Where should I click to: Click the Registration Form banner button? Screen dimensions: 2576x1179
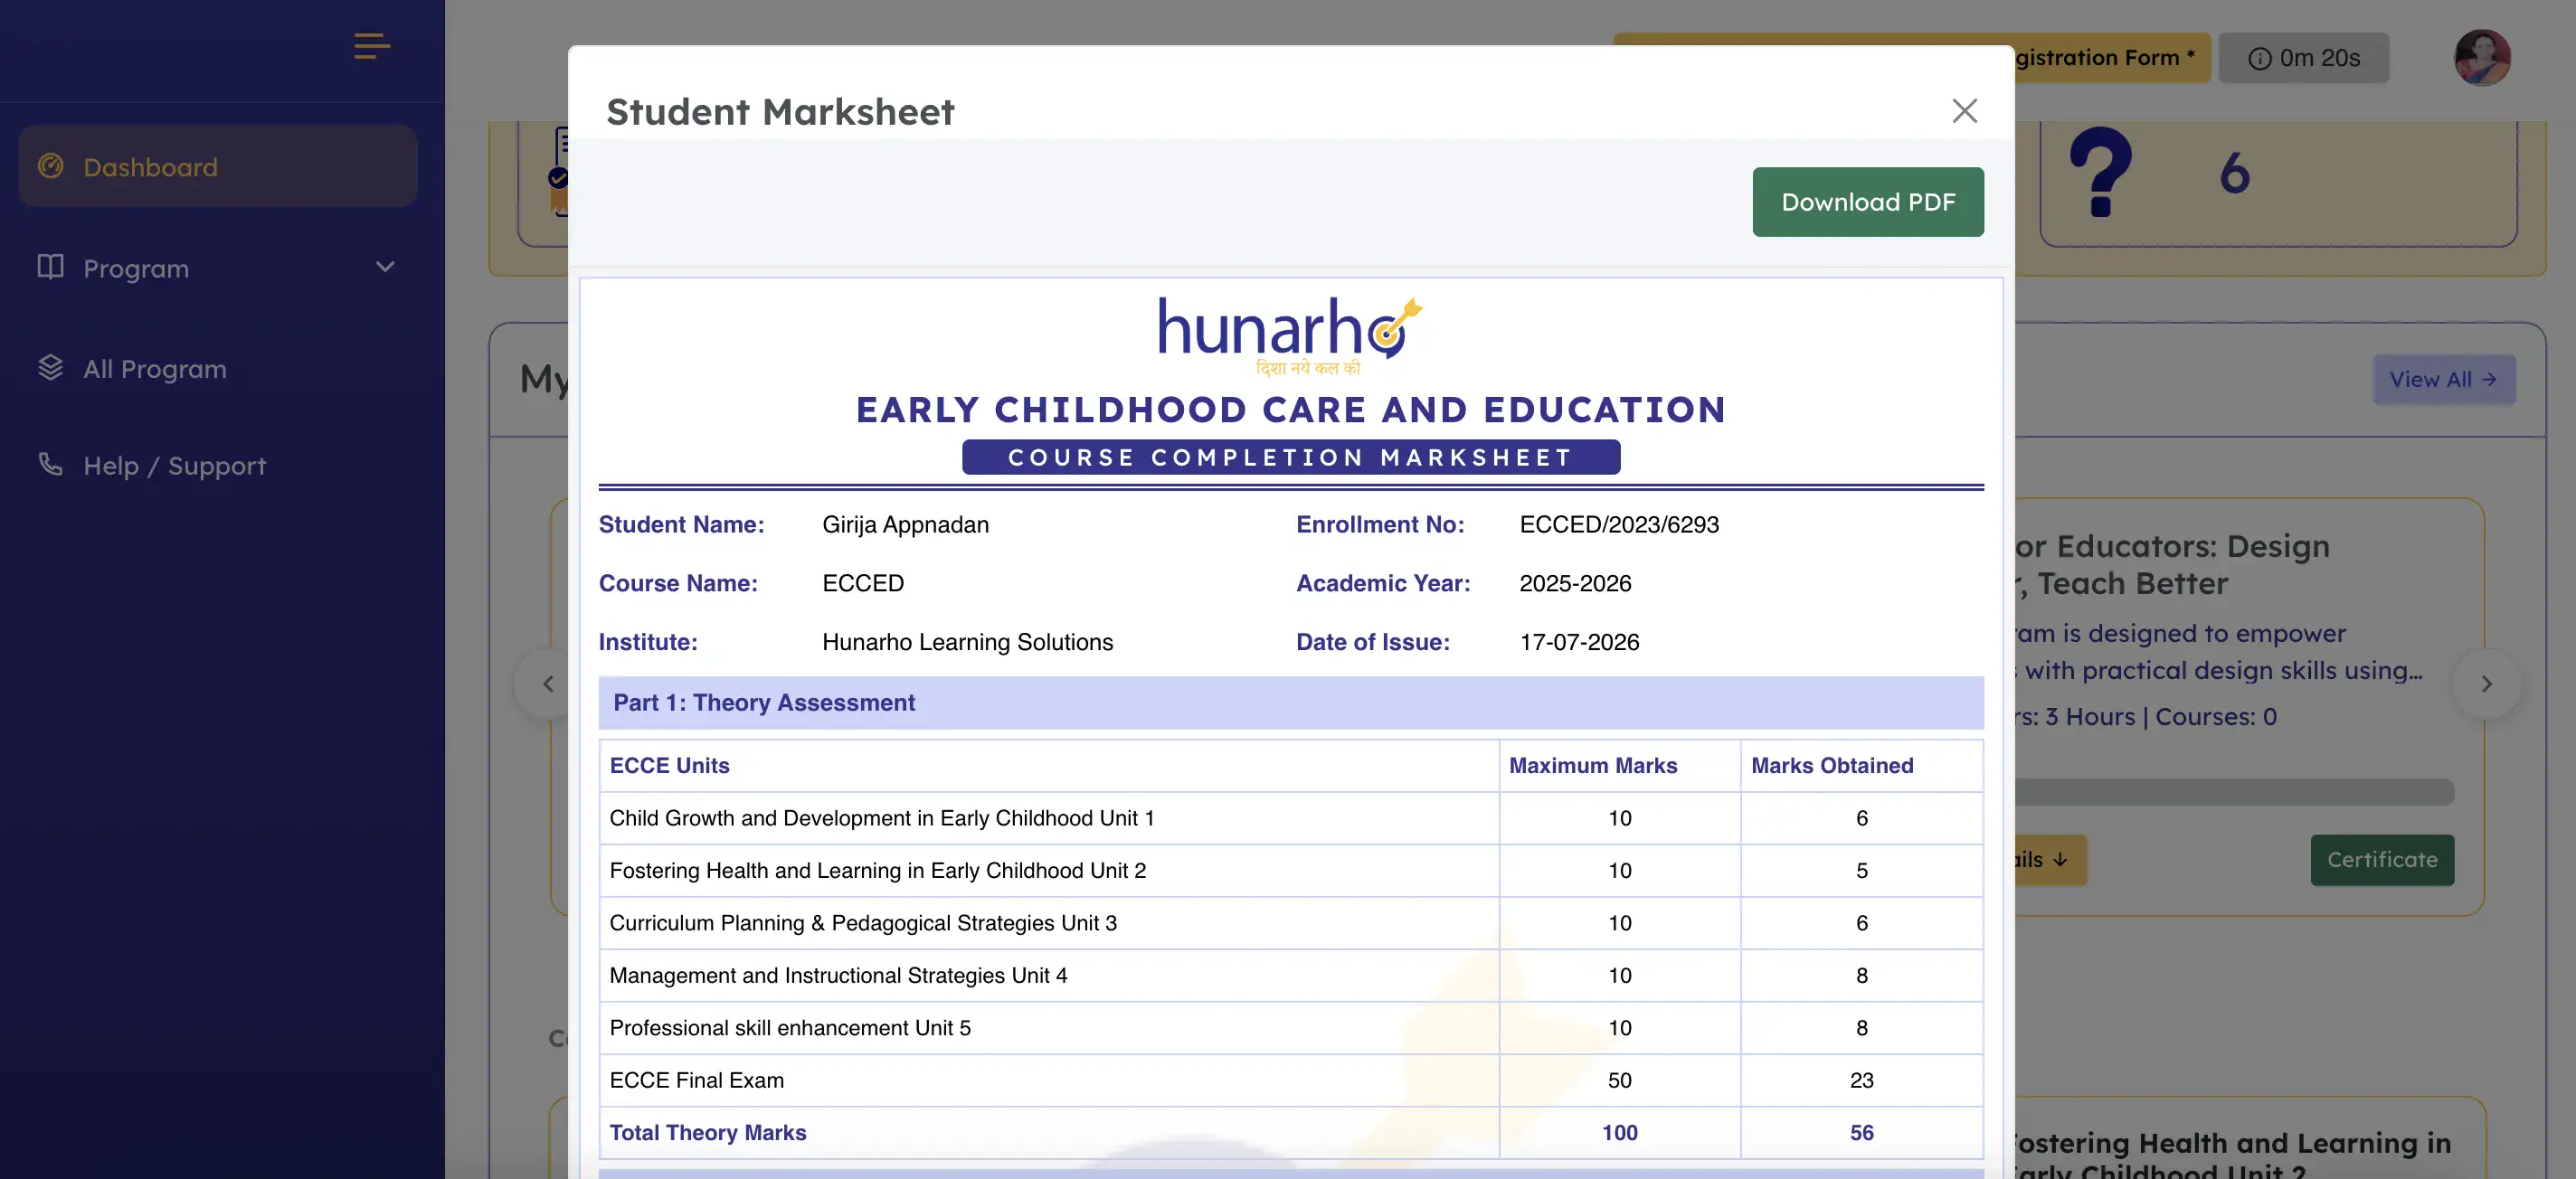point(2112,58)
